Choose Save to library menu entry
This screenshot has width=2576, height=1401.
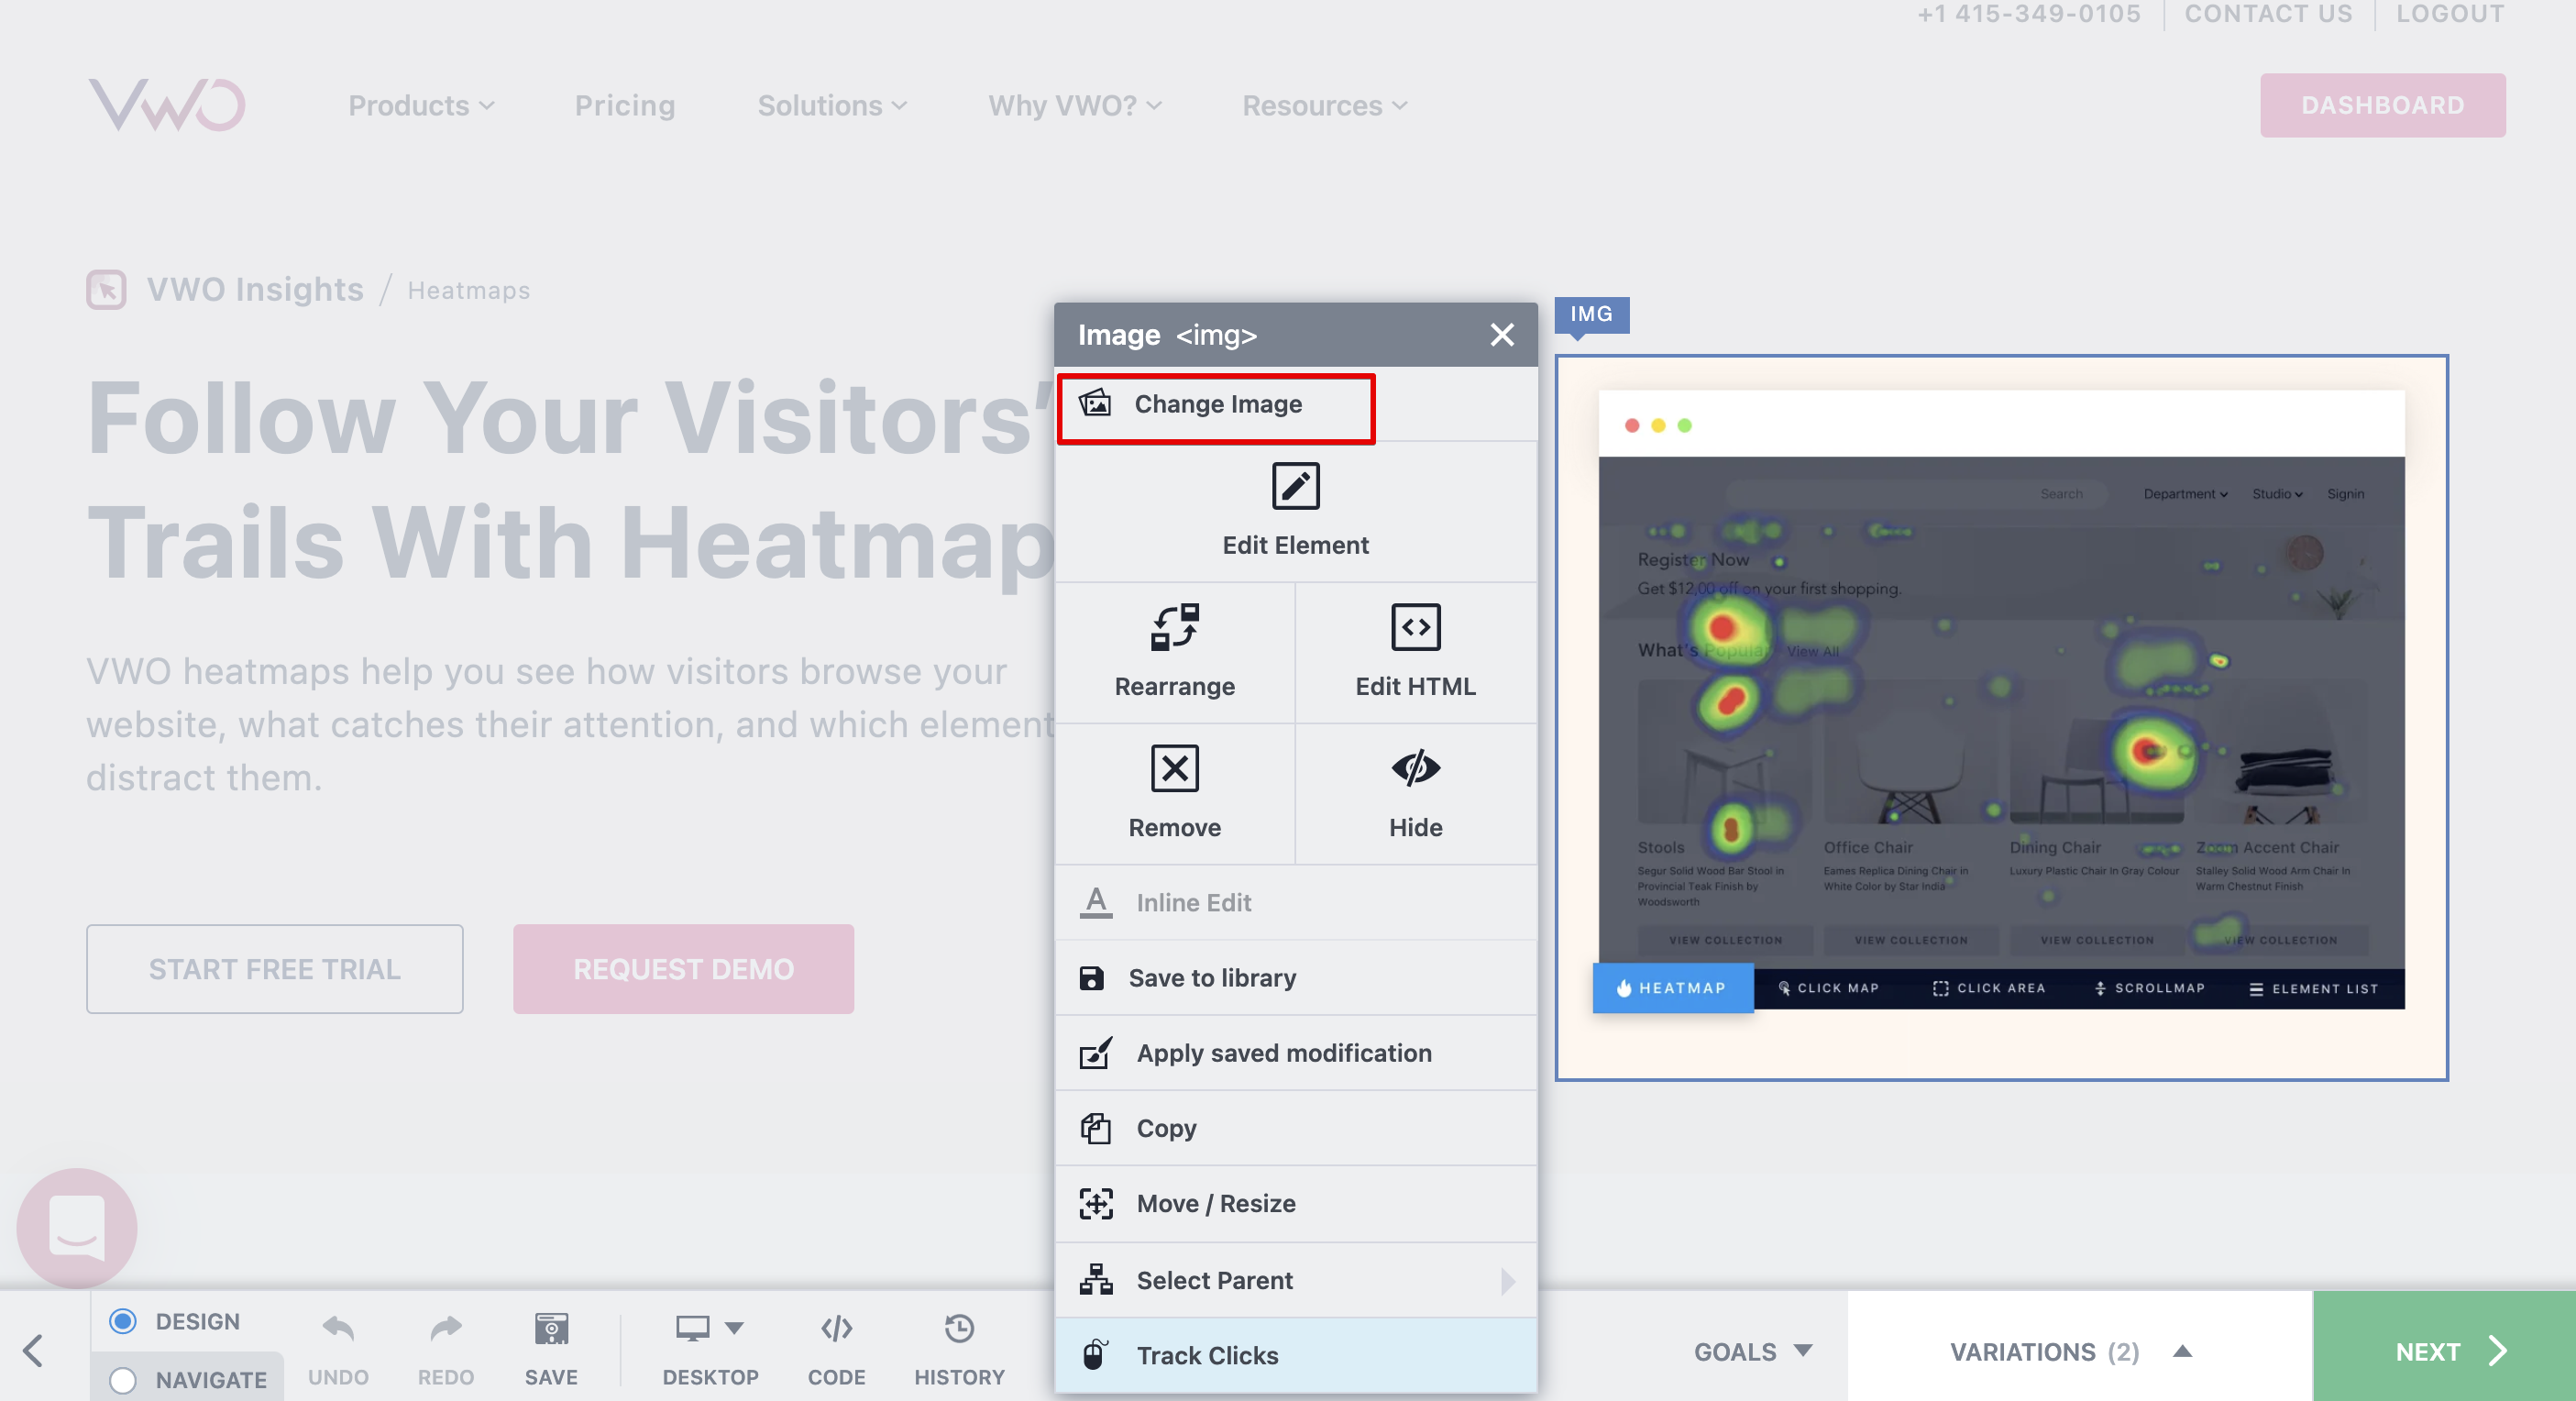1295,977
